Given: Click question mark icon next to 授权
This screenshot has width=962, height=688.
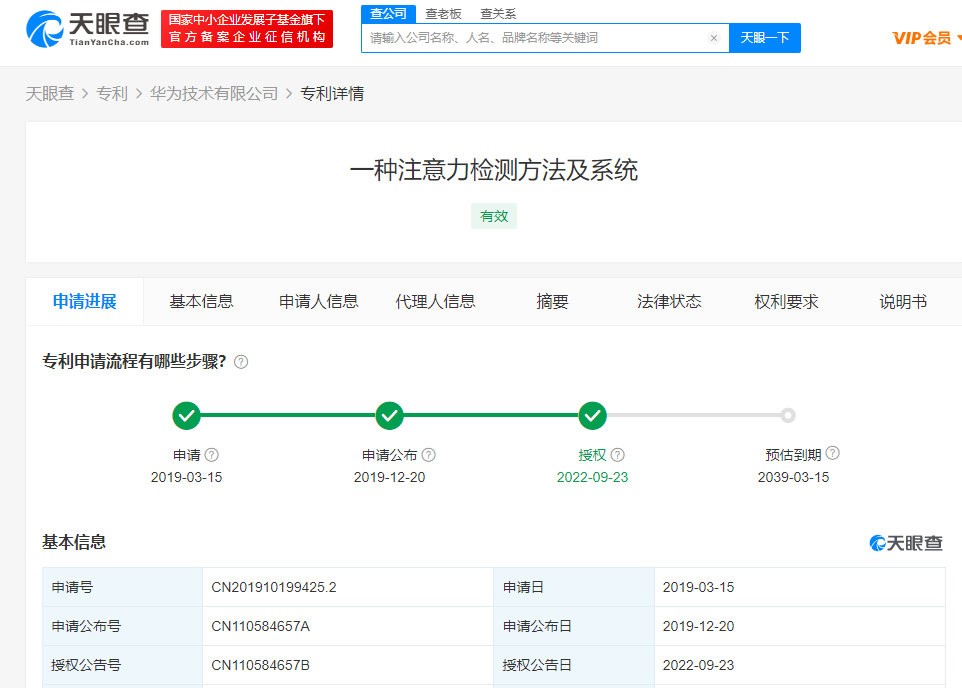Looking at the screenshot, I should pyautogui.click(x=618, y=455).
